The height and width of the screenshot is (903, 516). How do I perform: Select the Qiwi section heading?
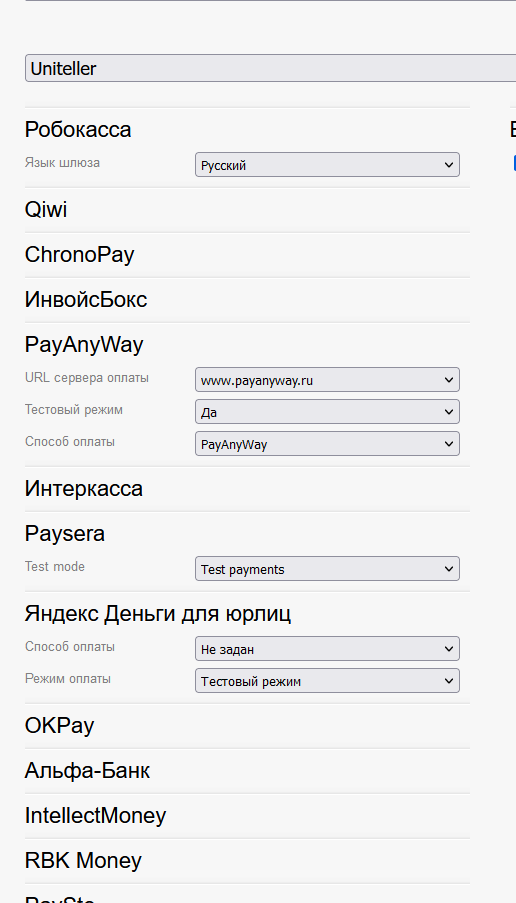[x=46, y=209]
